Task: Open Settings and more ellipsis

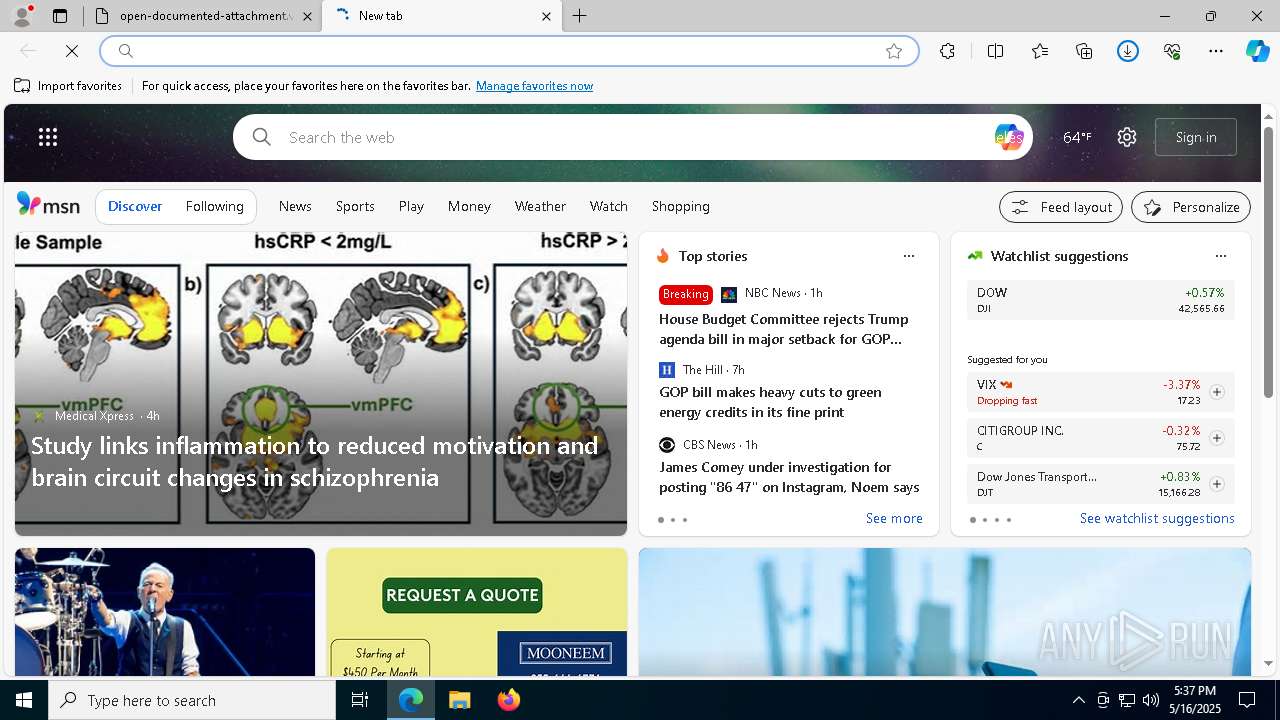Action: [x=1216, y=51]
